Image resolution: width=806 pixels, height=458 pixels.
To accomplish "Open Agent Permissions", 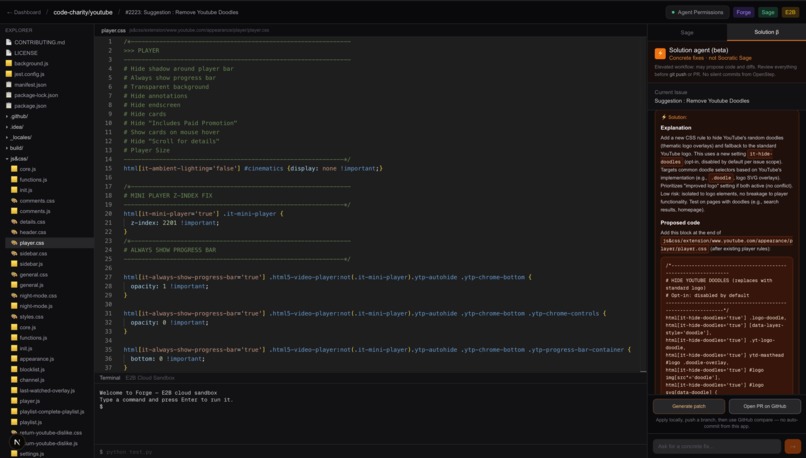I will [697, 12].
